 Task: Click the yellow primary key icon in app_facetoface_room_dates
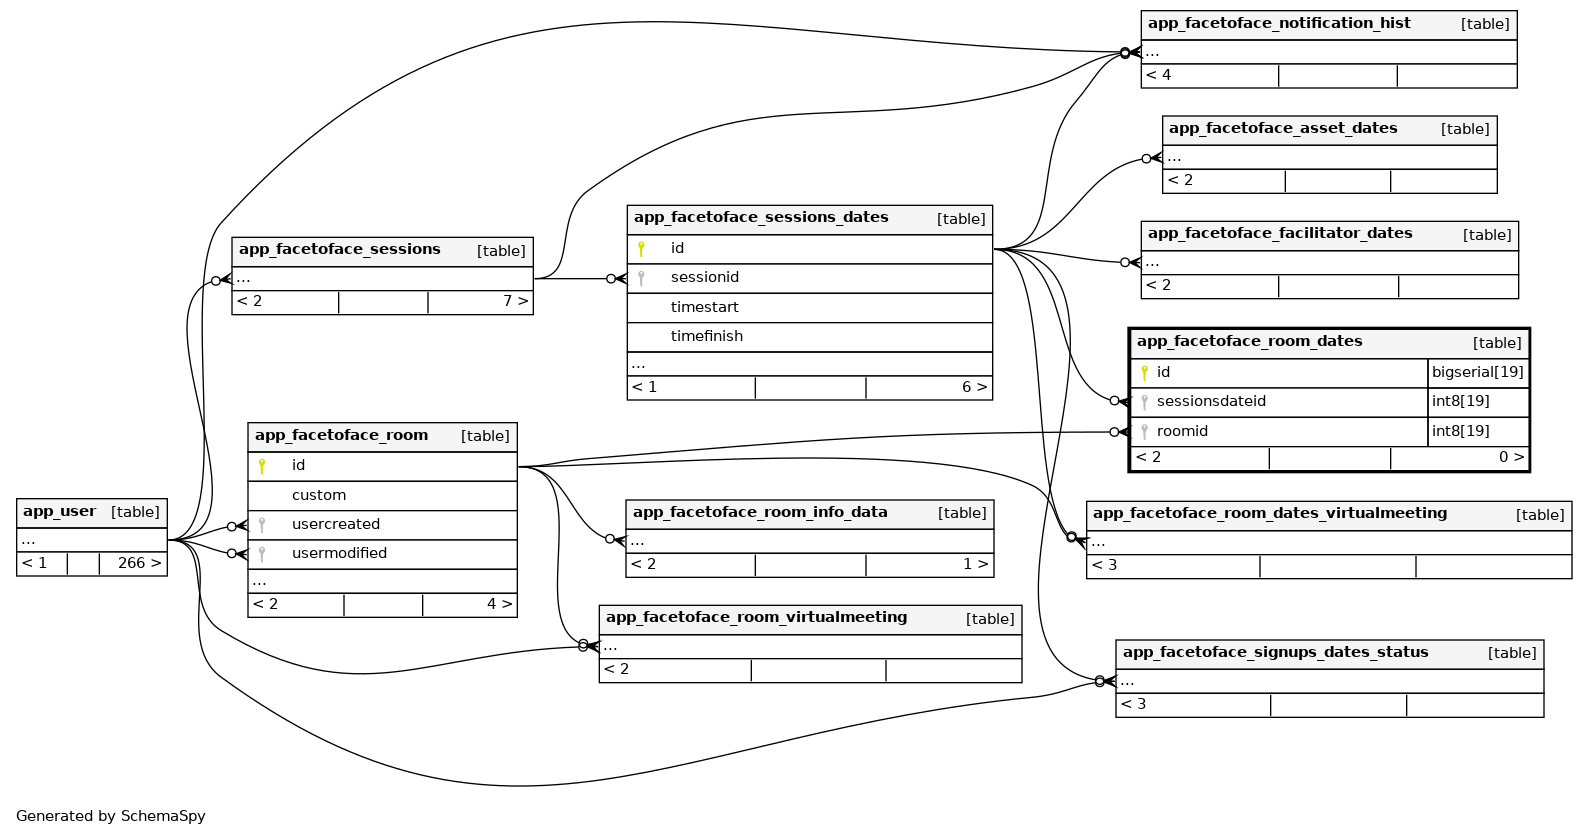point(1144,373)
